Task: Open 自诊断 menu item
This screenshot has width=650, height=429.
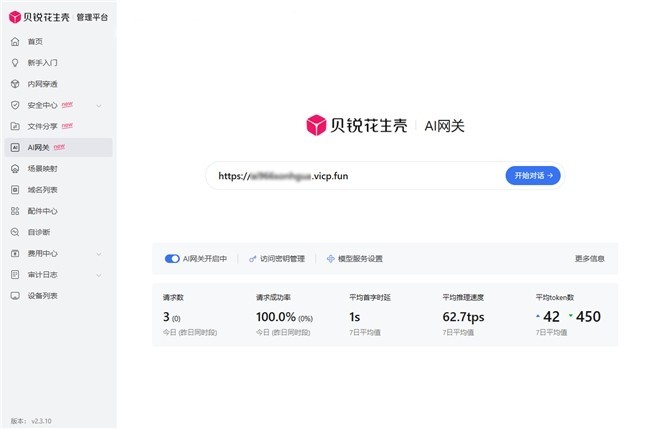Action: click(x=40, y=232)
